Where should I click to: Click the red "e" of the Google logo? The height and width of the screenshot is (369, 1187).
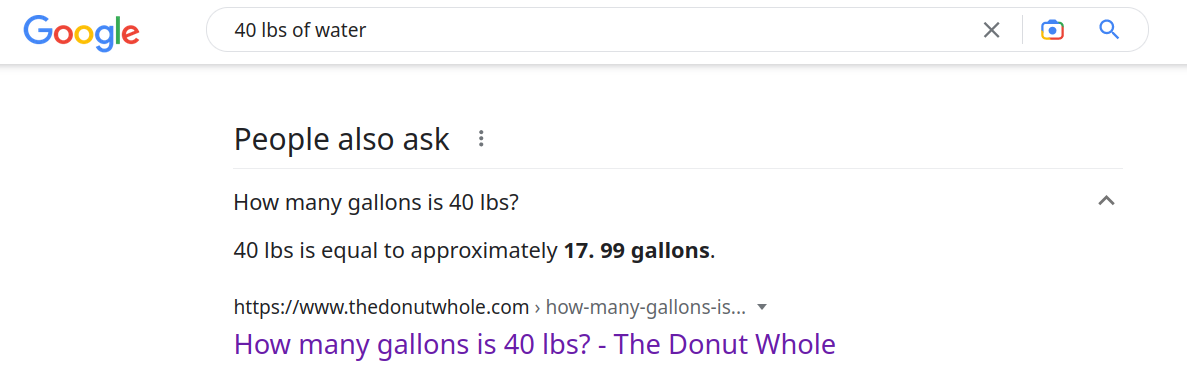pos(129,35)
